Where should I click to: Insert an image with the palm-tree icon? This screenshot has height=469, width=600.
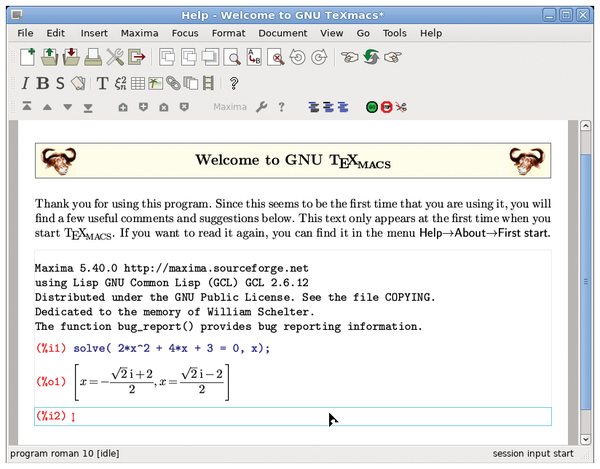(x=155, y=83)
